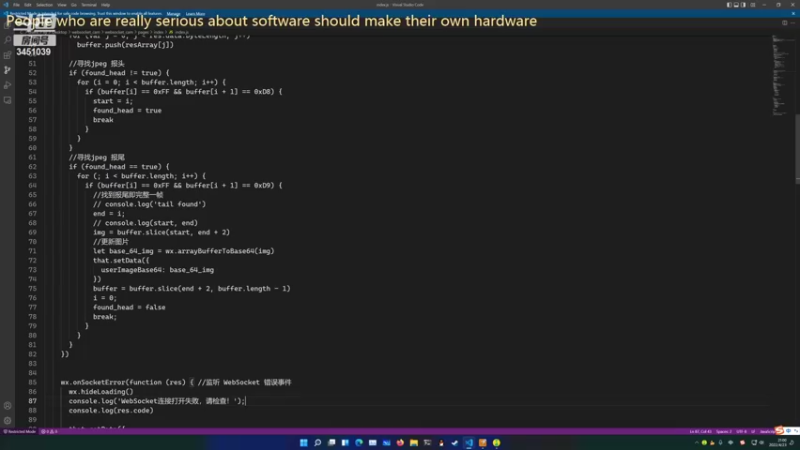Click Manage in restricted mode banner
This screenshot has height=450, width=800.
click(173, 14)
